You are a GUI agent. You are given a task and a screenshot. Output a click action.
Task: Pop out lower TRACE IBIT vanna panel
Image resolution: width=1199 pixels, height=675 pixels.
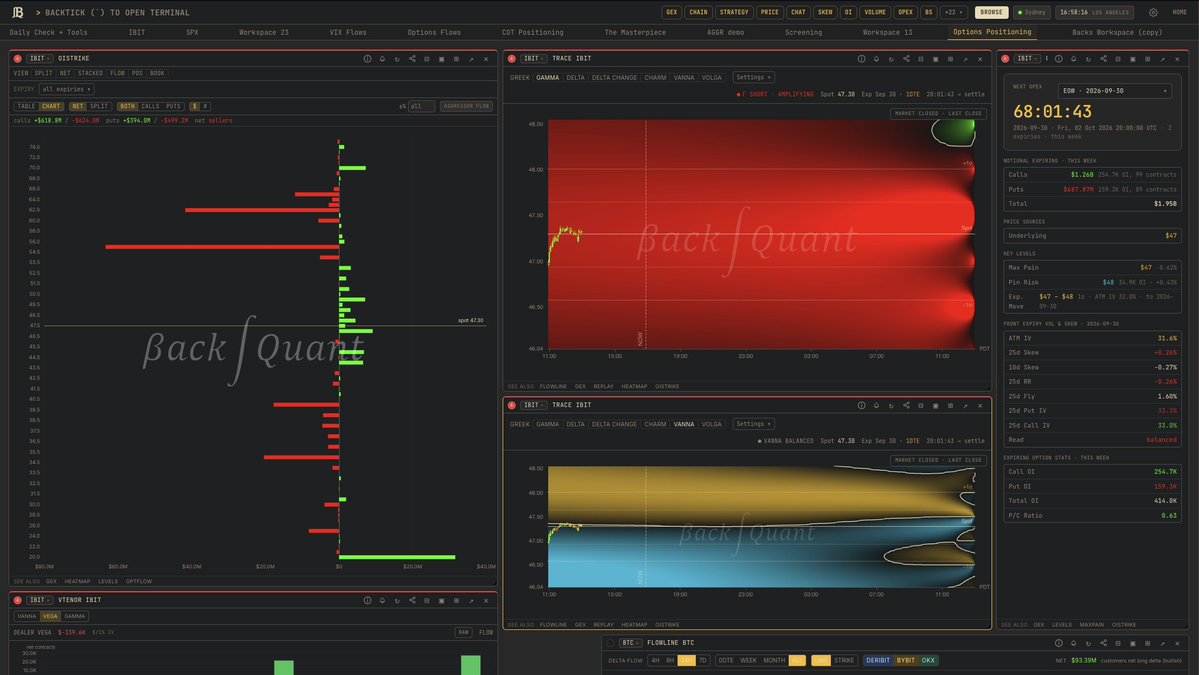(x=965, y=405)
